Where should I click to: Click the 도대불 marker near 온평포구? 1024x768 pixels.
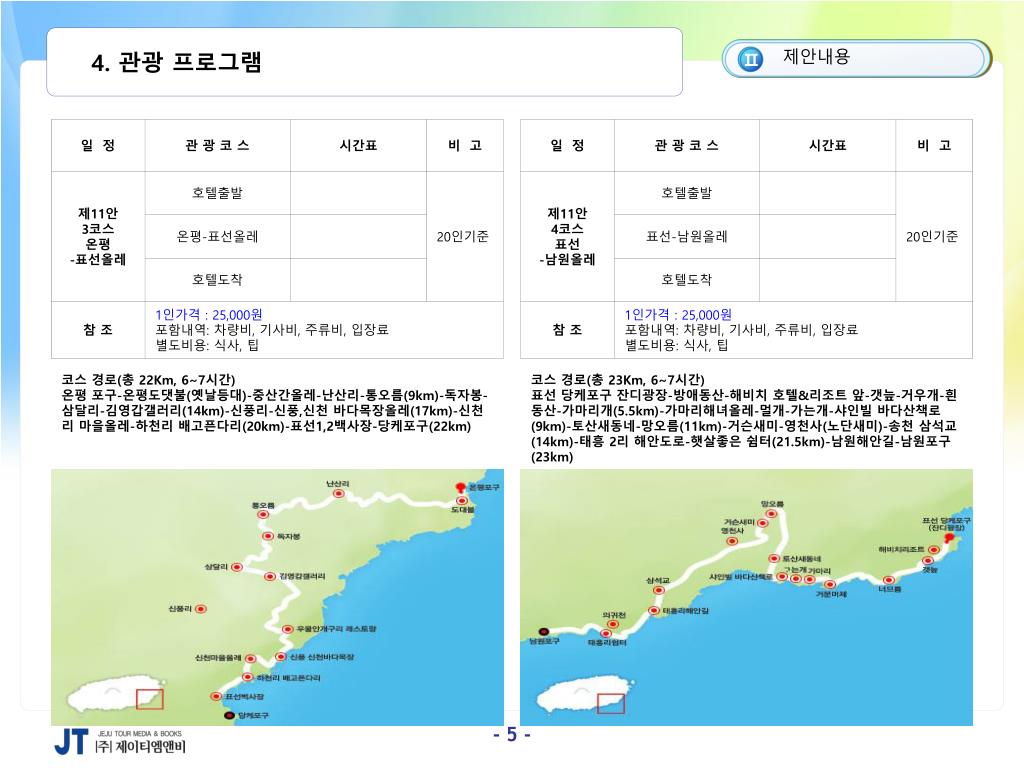pyautogui.click(x=461, y=501)
